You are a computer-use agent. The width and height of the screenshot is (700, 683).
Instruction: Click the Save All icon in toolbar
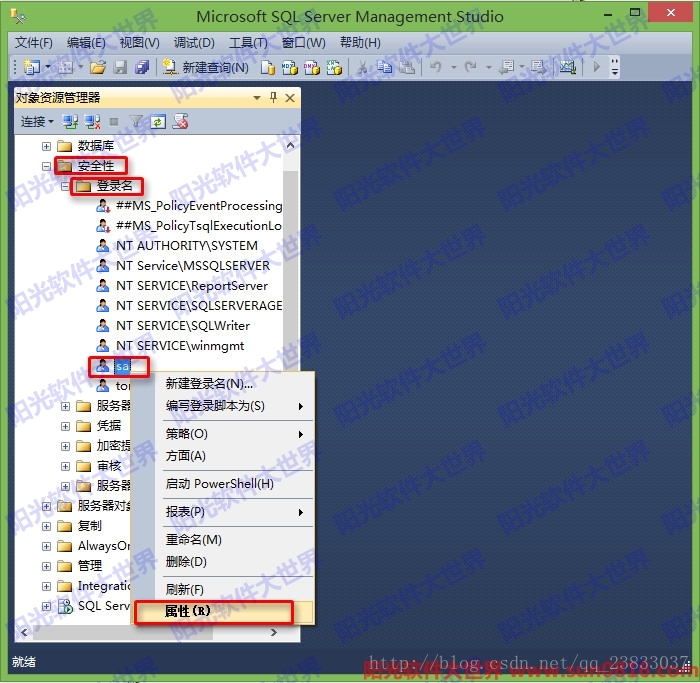[142, 67]
